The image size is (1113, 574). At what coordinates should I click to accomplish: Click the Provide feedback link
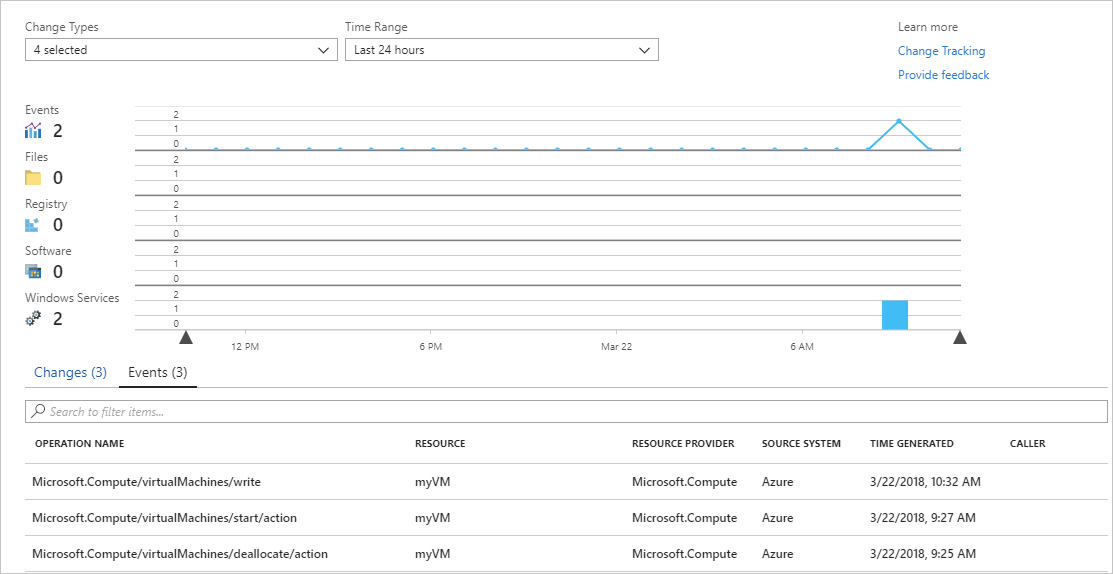point(943,74)
